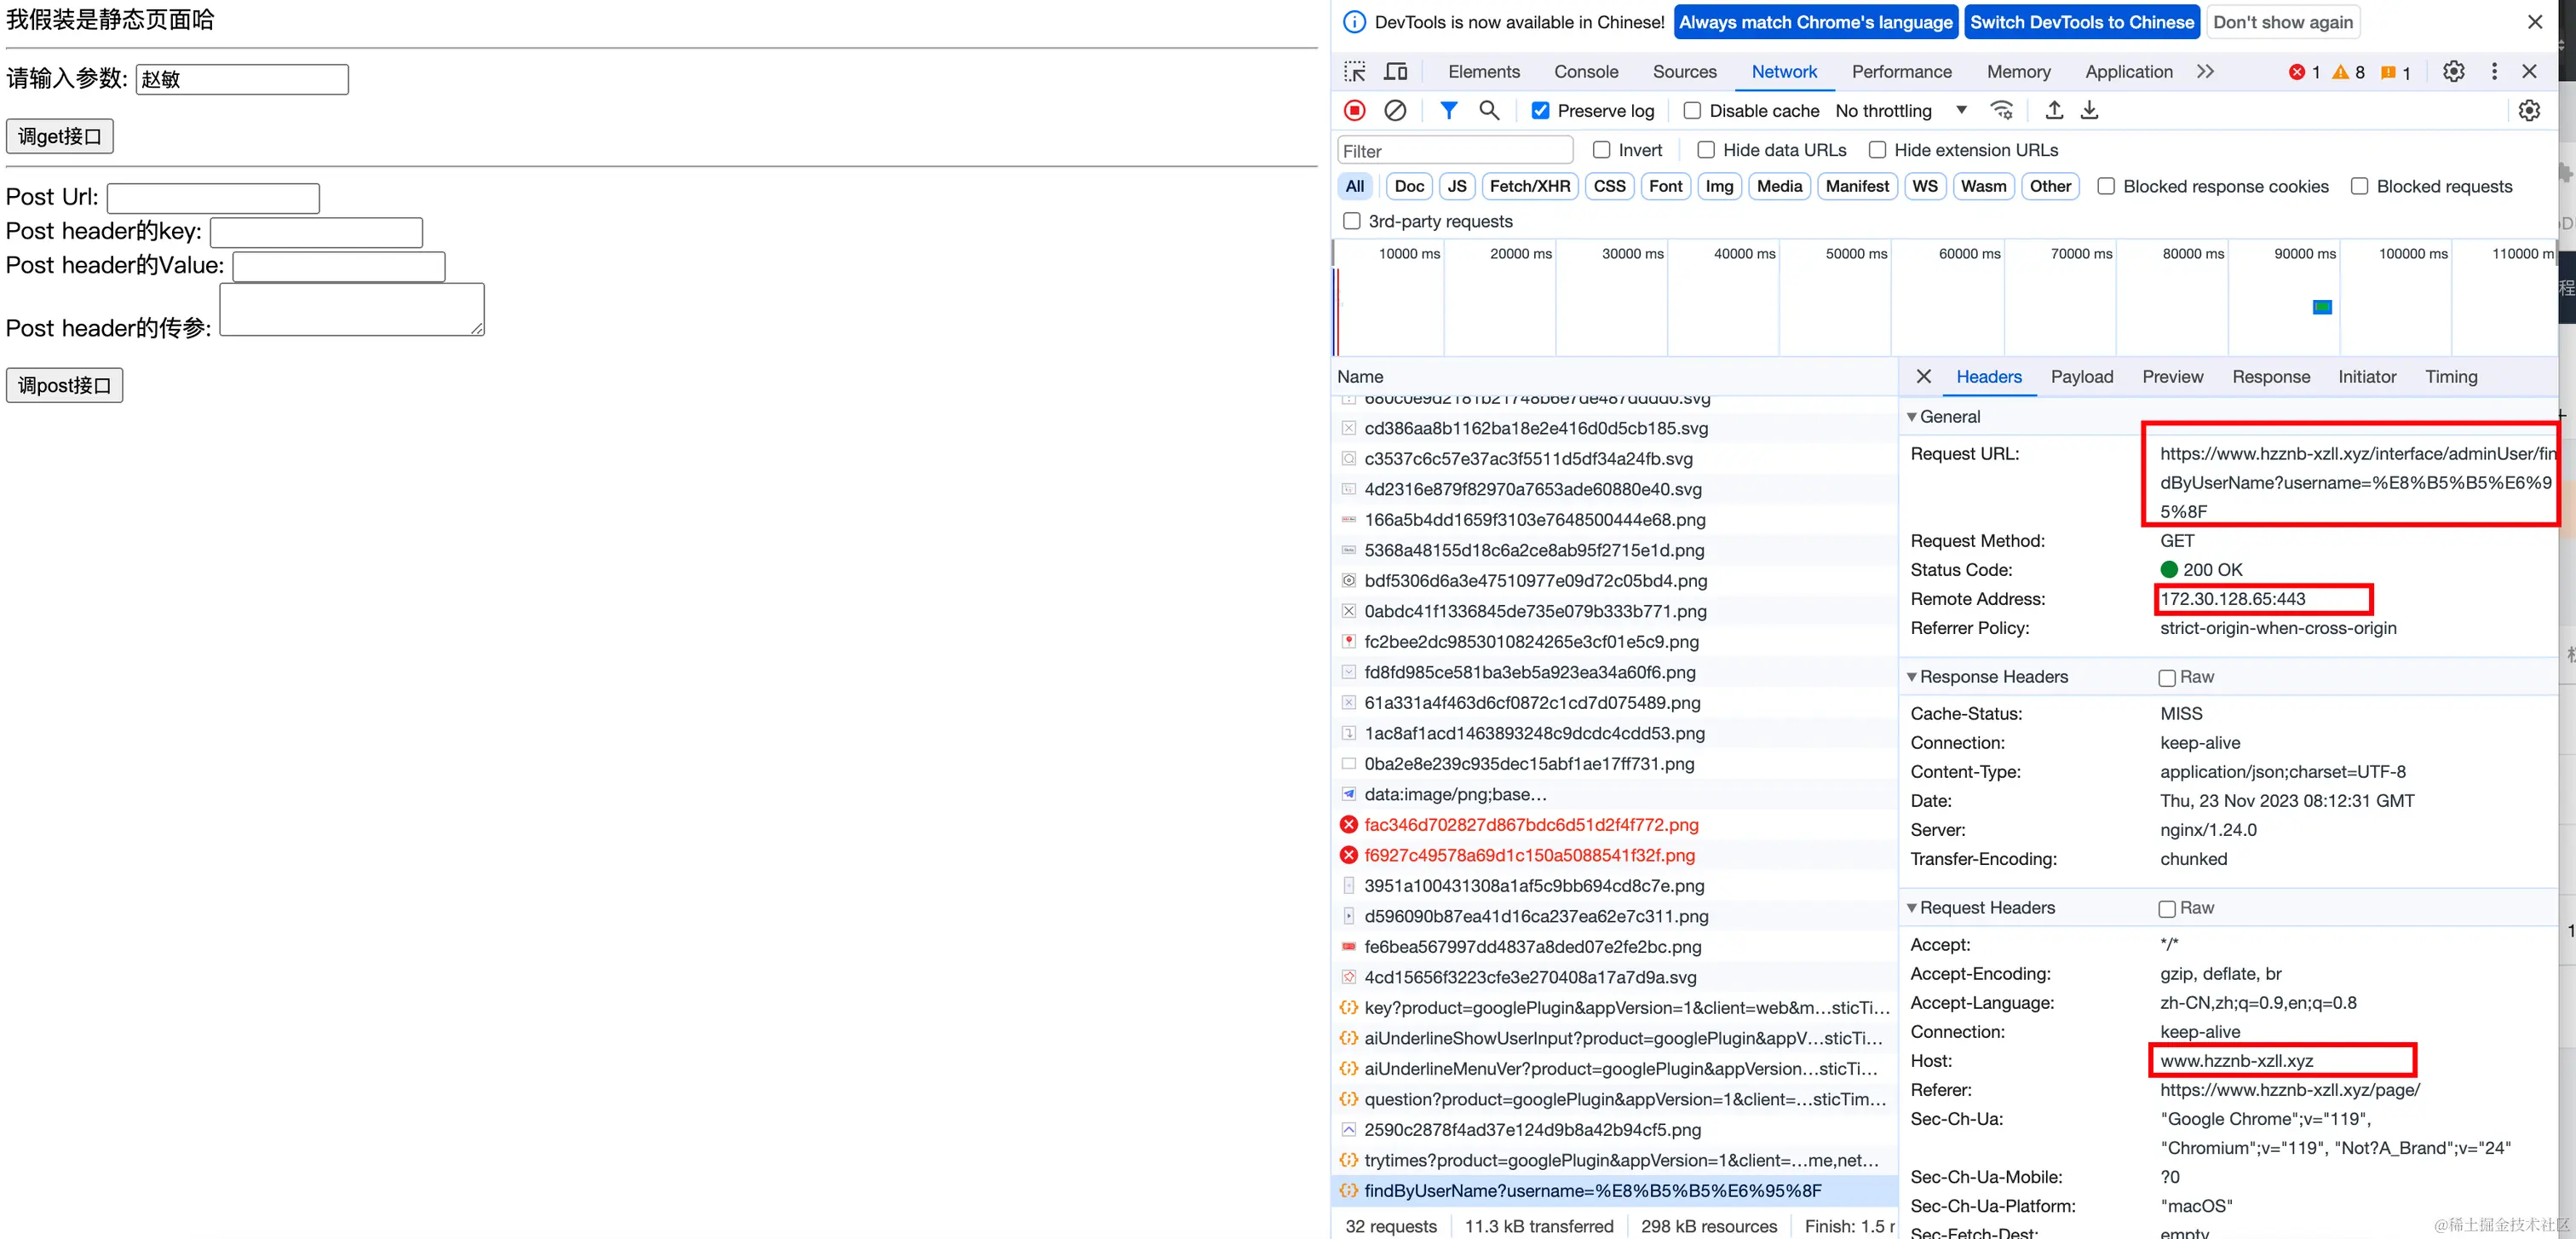2576x1239 pixels.
Task: Stop recording network log
Action: (x=1355, y=111)
